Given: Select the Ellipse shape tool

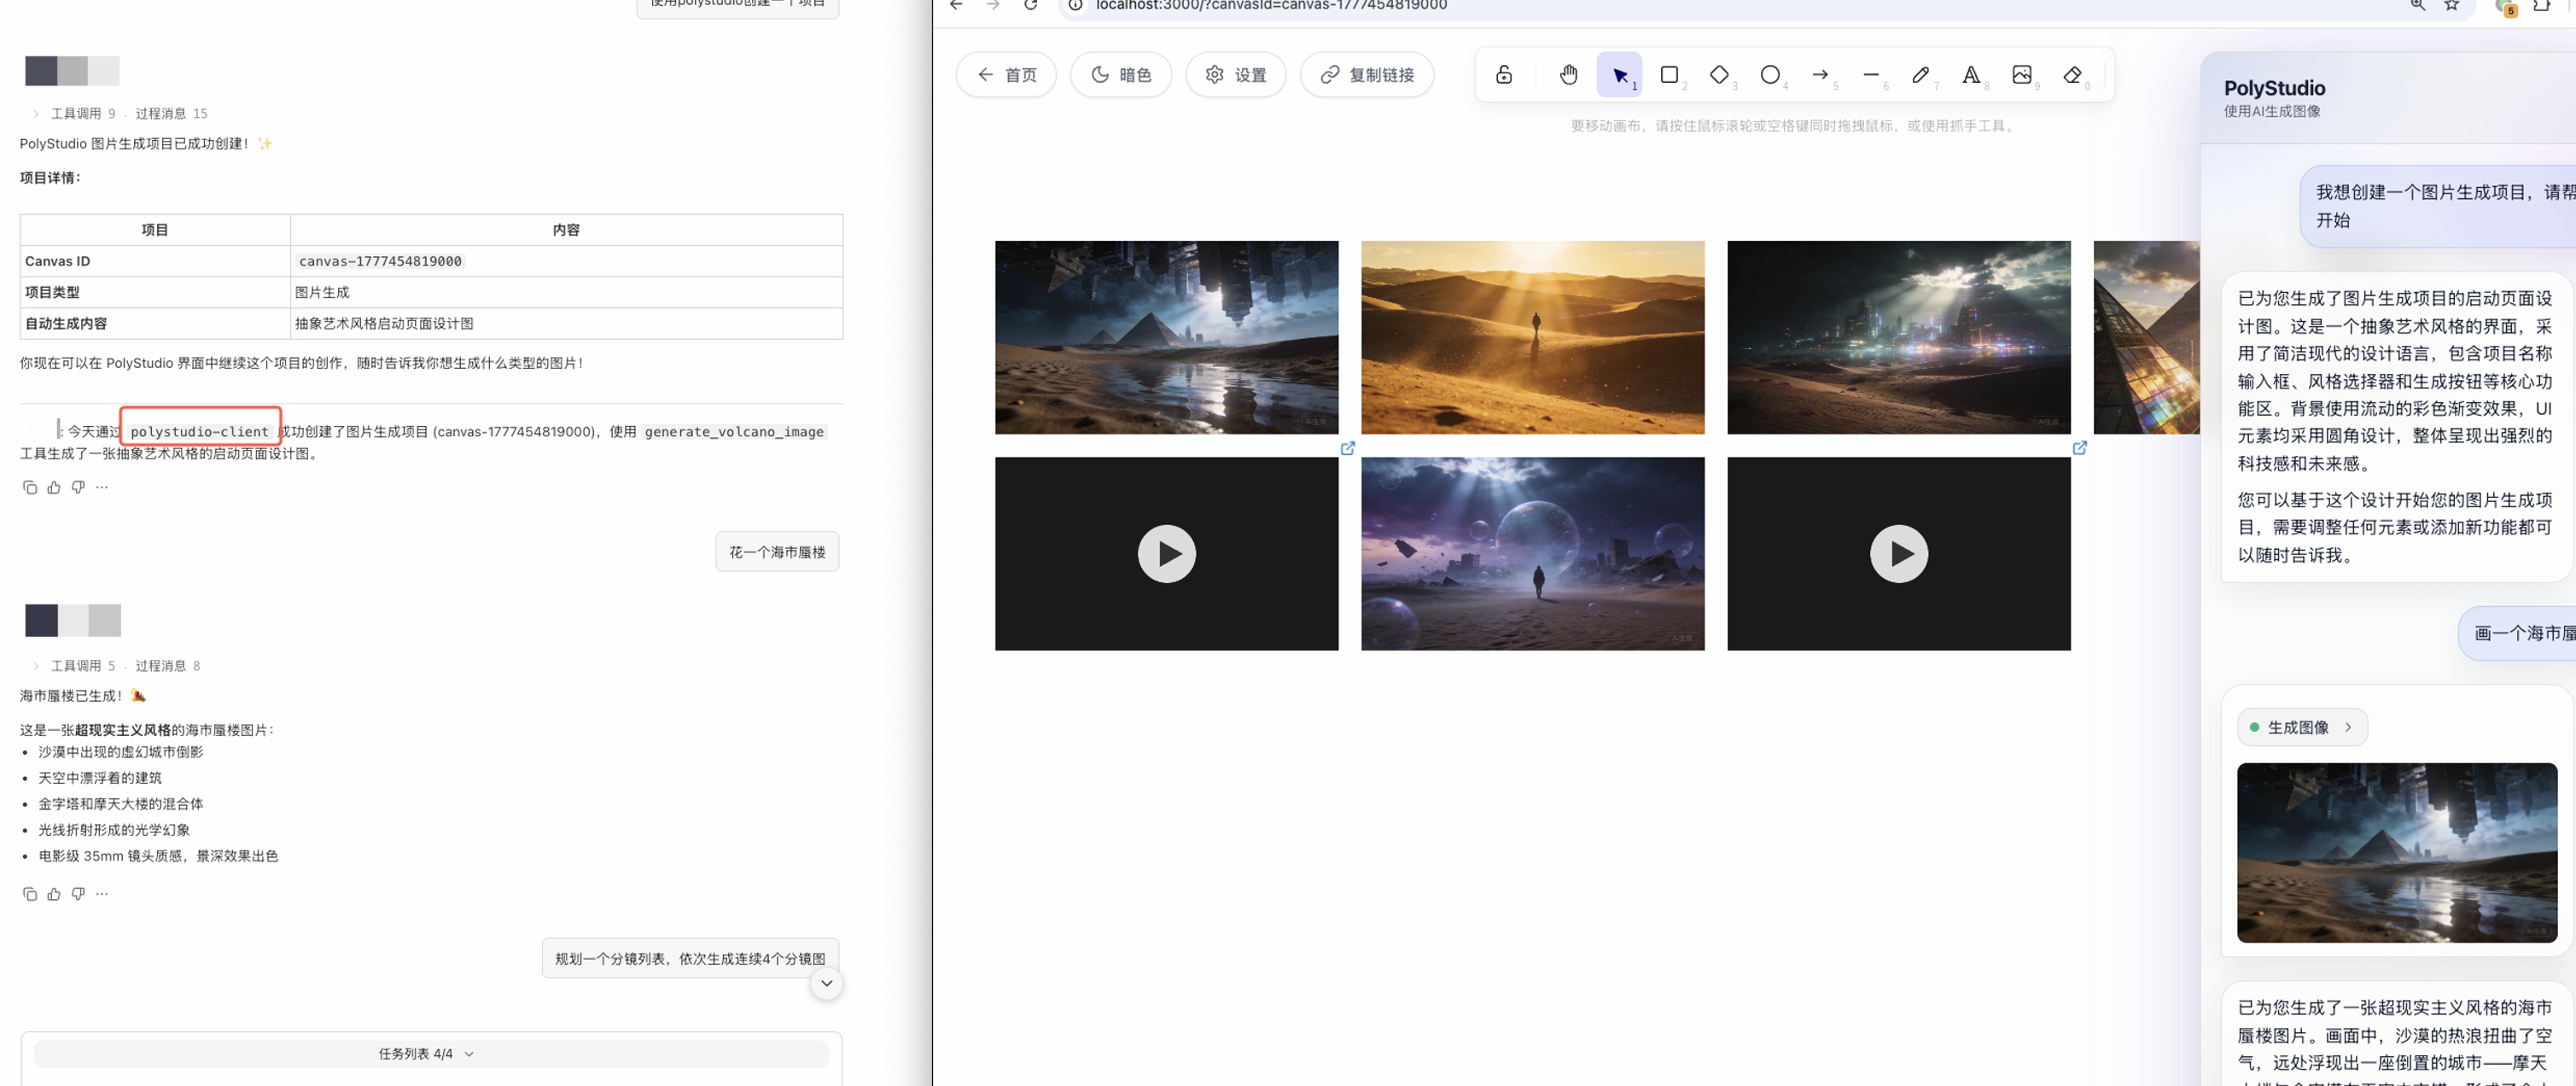Looking at the screenshot, I should (x=1770, y=75).
